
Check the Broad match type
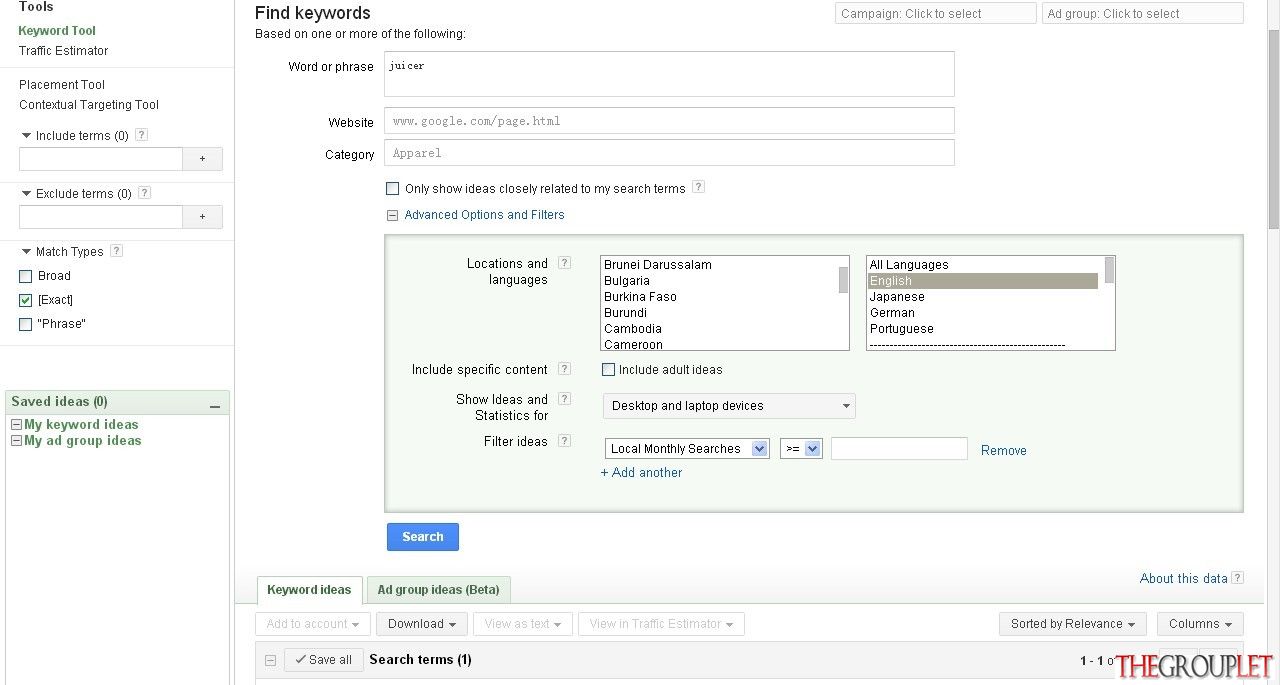pyautogui.click(x=26, y=276)
